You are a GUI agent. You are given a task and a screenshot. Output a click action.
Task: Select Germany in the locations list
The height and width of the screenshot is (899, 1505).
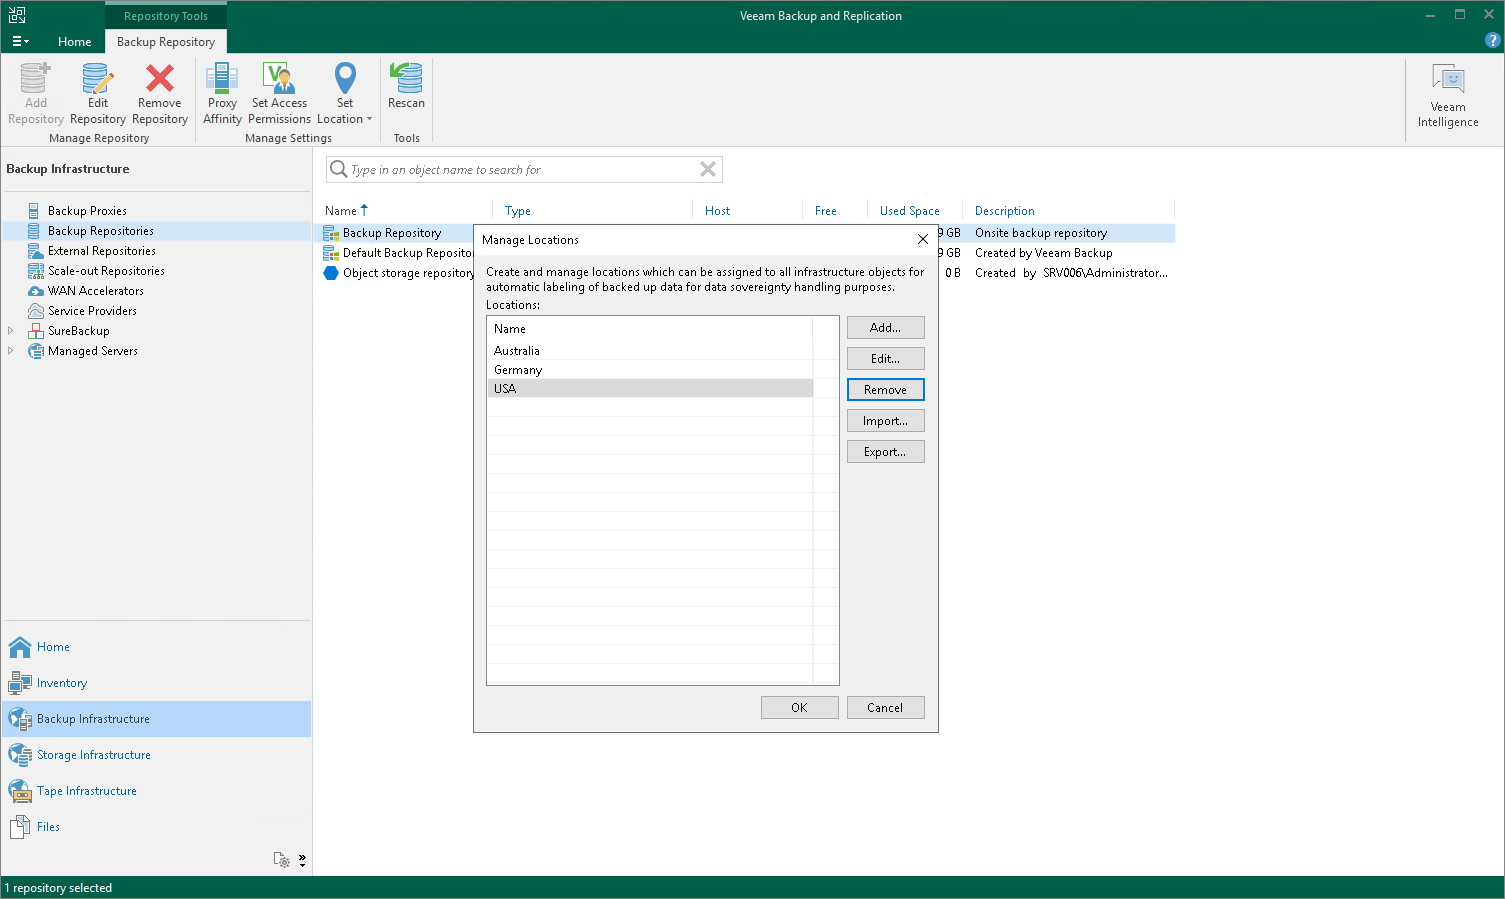518,370
